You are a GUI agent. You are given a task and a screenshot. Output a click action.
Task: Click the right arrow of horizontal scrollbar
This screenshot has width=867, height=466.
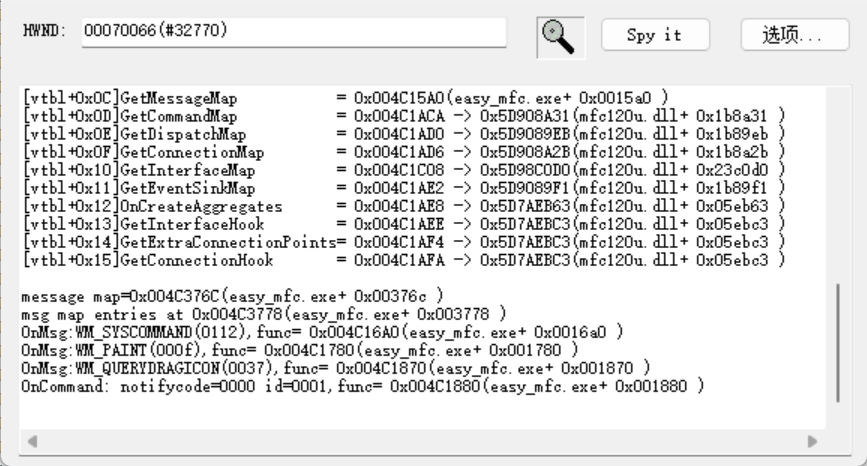click(x=812, y=441)
